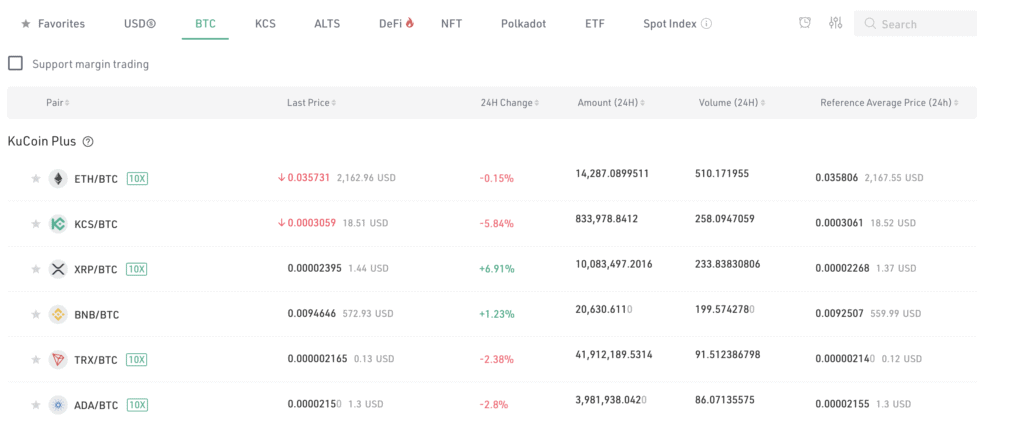
Task: Open the Polkadot market tab
Action: (x=523, y=24)
